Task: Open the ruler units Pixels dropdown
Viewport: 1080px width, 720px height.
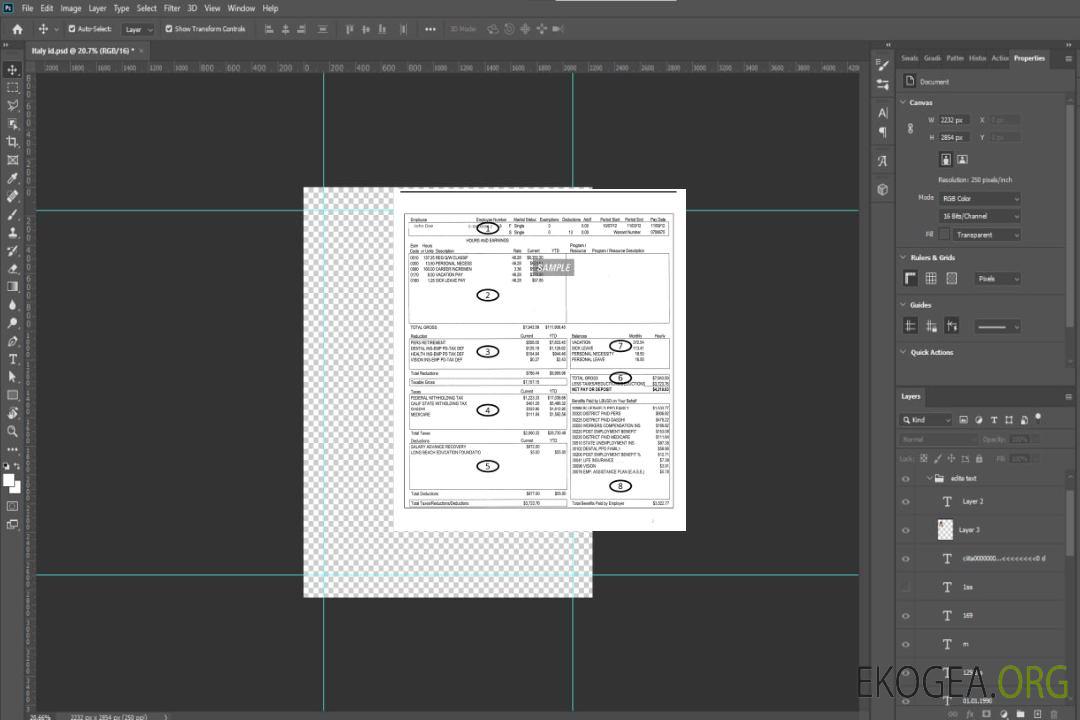Action: (998, 278)
